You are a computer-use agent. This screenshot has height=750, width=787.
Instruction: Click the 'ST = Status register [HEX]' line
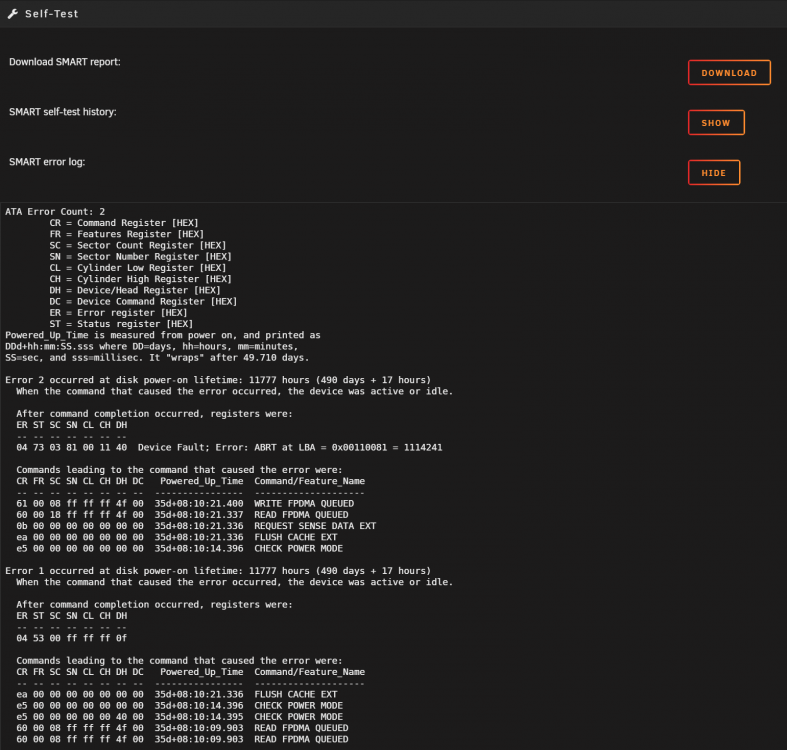click(121, 324)
